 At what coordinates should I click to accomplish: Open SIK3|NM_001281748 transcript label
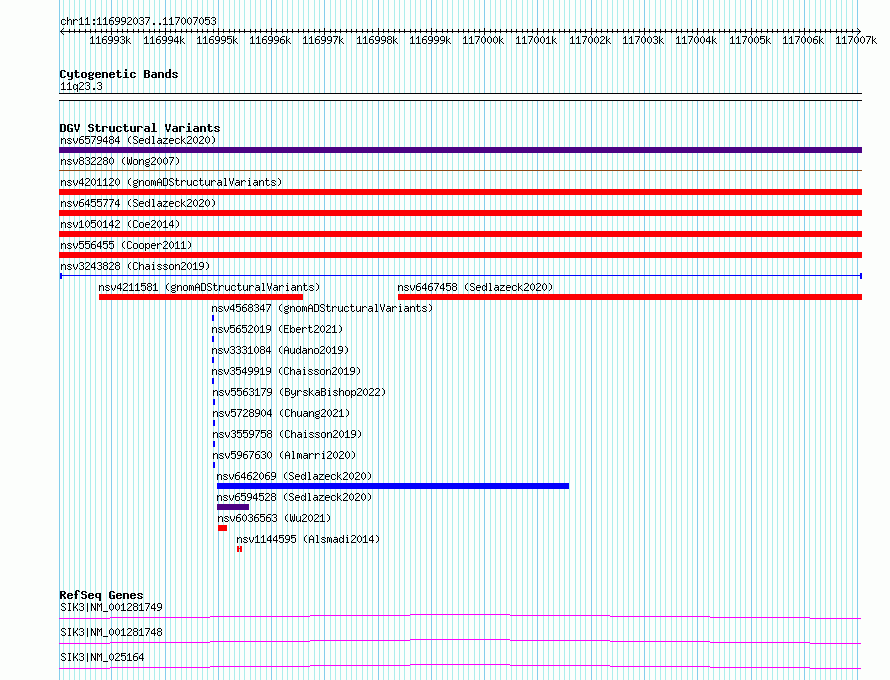pos(111,632)
